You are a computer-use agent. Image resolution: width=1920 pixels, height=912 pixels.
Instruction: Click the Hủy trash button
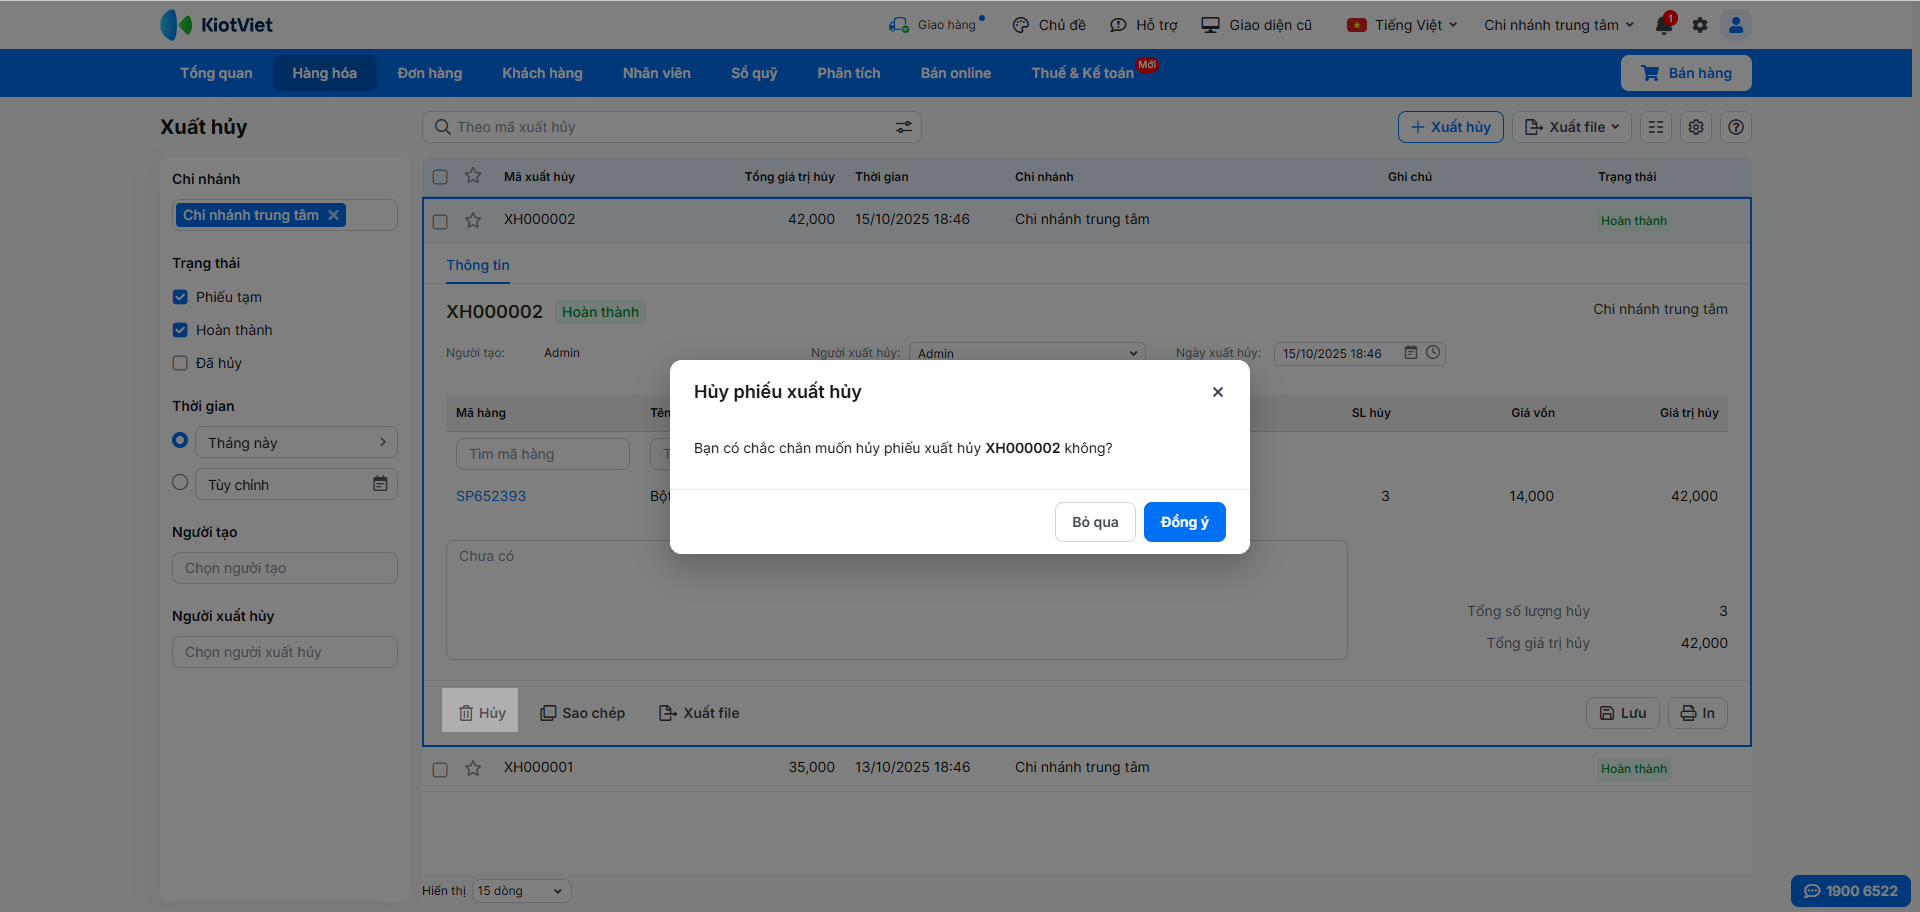tap(481, 712)
